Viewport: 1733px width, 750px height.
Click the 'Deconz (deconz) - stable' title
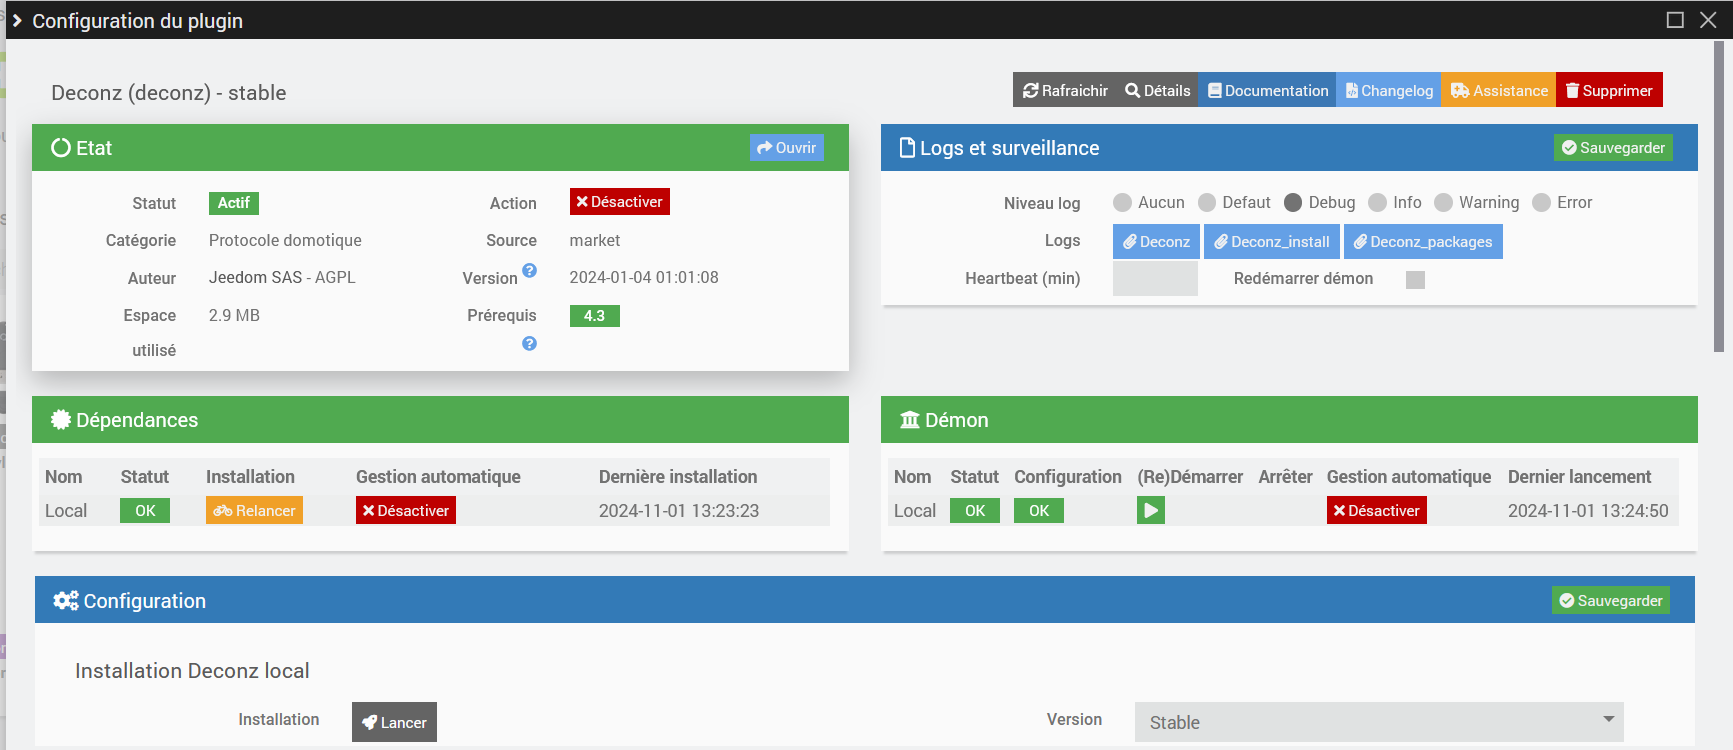click(169, 93)
